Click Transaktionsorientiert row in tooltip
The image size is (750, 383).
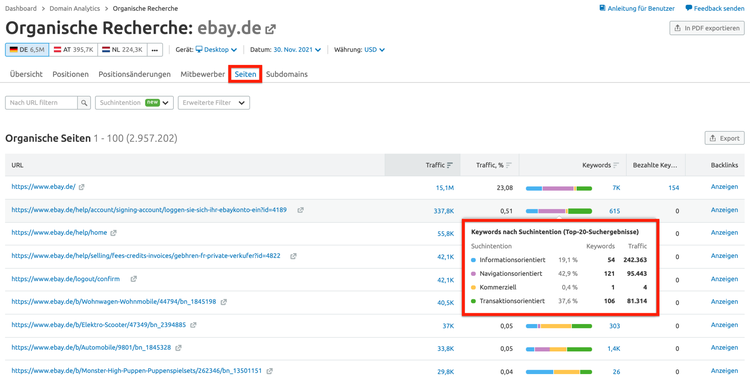559,301
